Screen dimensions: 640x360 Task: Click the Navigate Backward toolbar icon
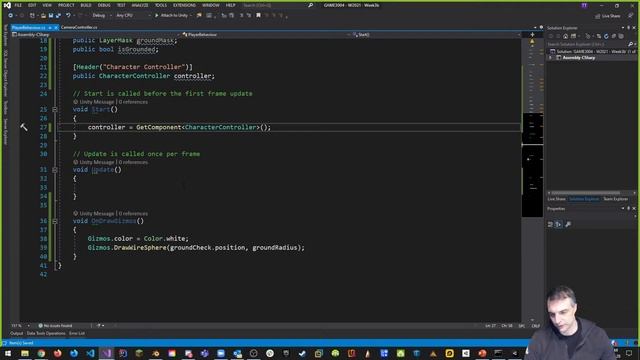pyautogui.click(x=11, y=16)
